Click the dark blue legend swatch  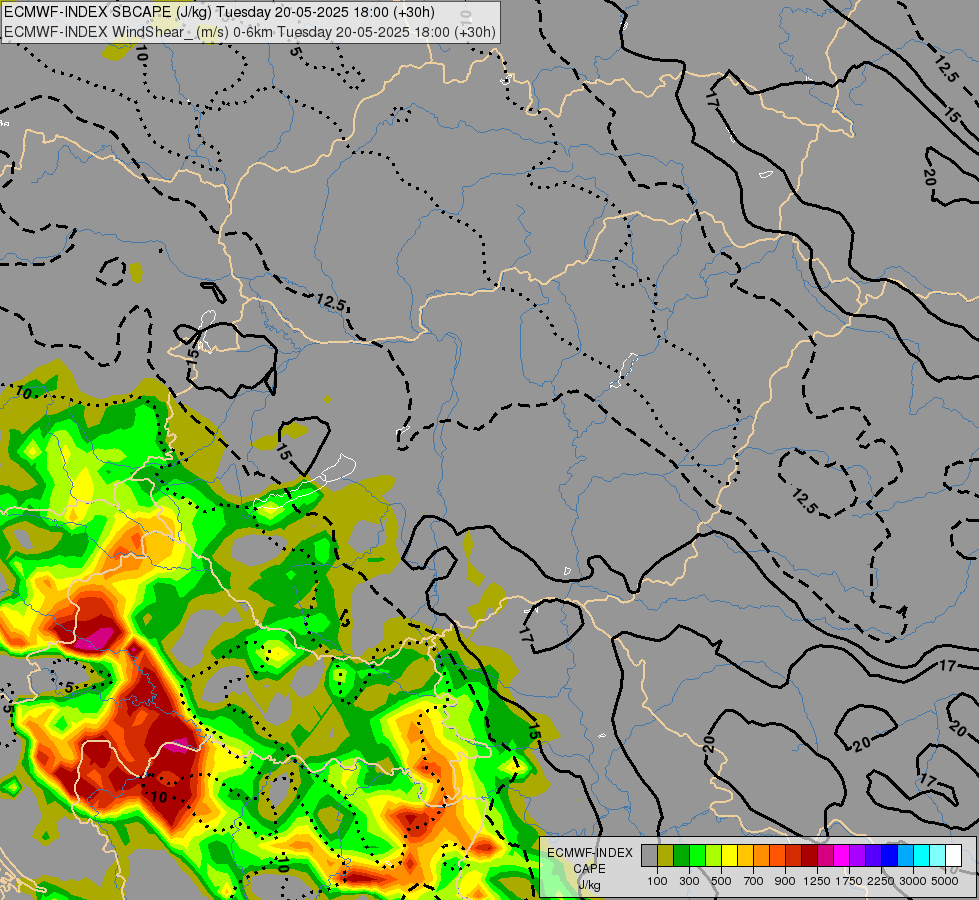pos(890,855)
